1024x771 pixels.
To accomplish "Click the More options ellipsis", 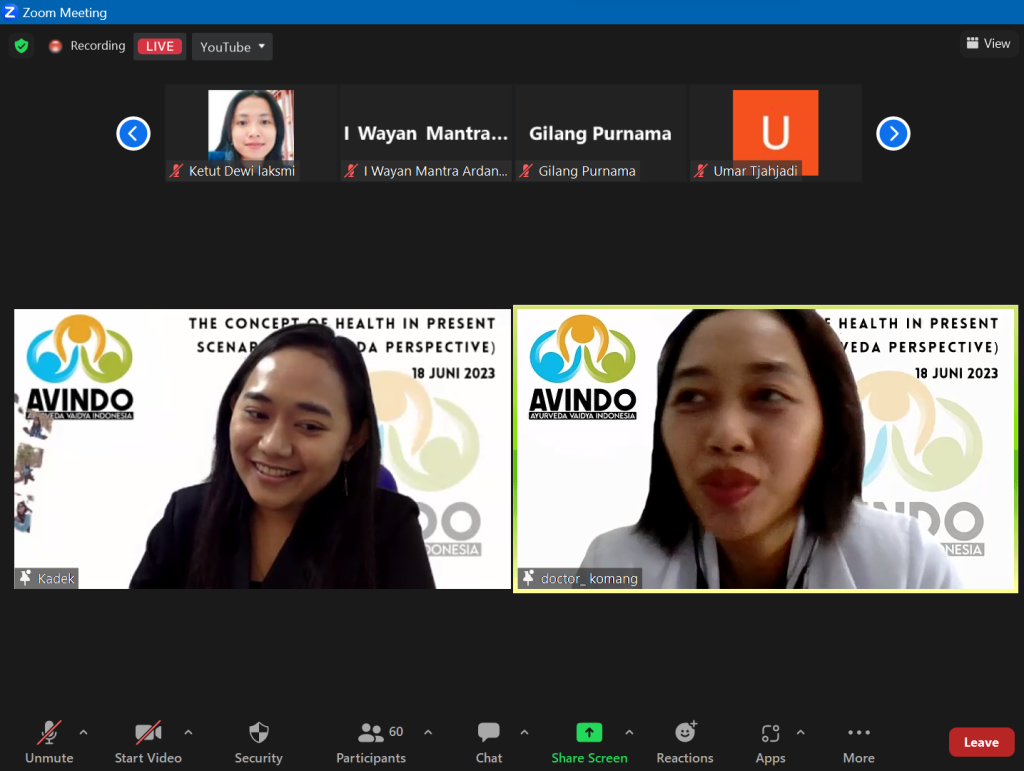I will (858, 733).
